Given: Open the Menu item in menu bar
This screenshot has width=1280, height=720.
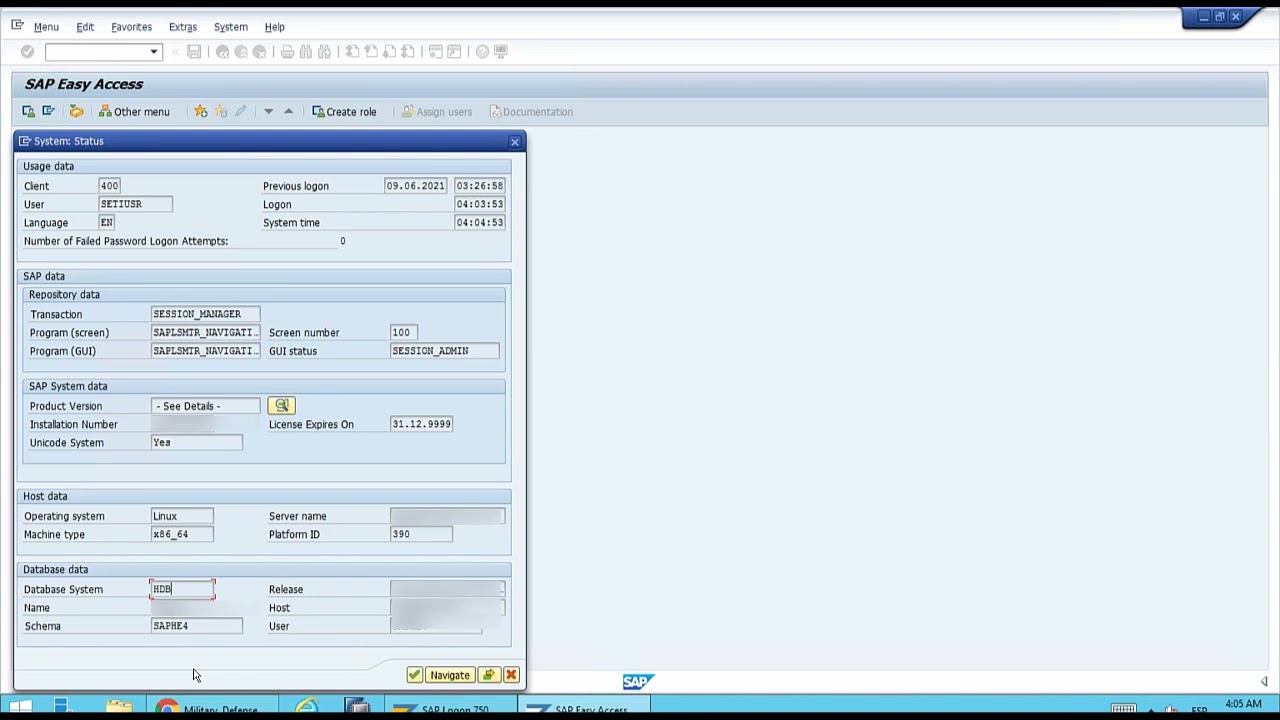Looking at the screenshot, I should (x=46, y=27).
